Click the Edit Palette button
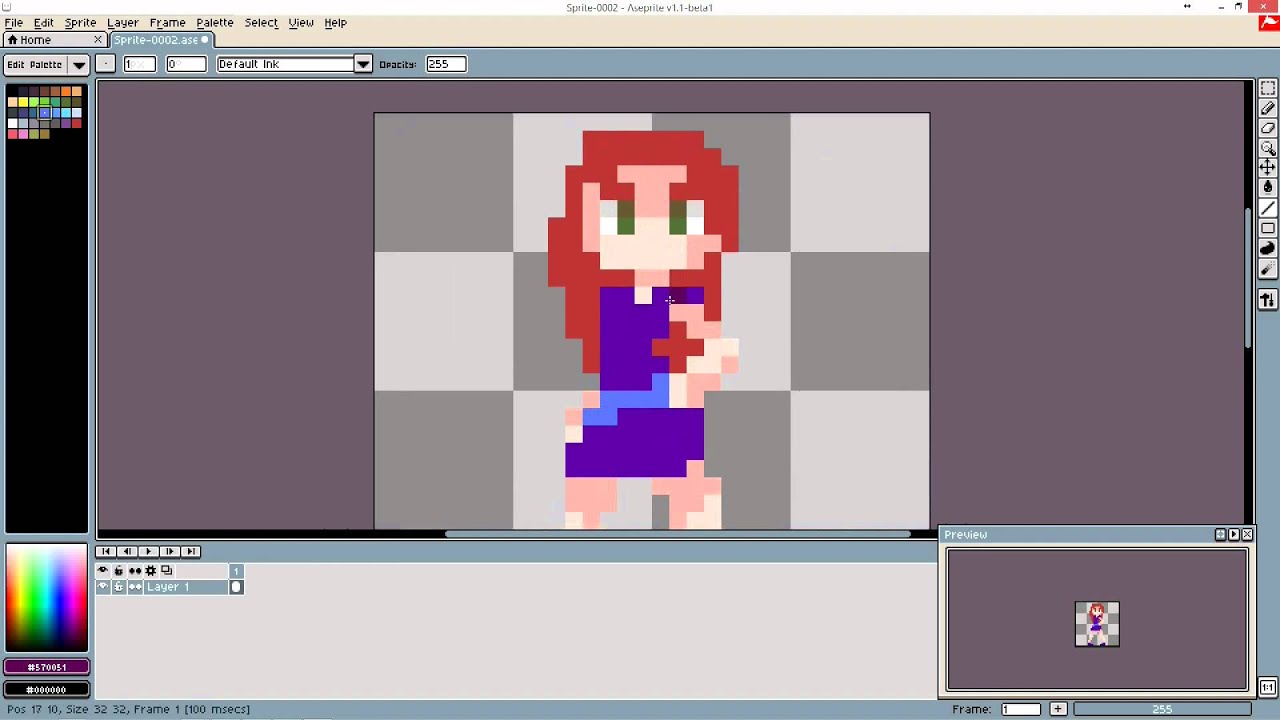The height and width of the screenshot is (720, 1280). pyautogui.click(x=35, y=64)
